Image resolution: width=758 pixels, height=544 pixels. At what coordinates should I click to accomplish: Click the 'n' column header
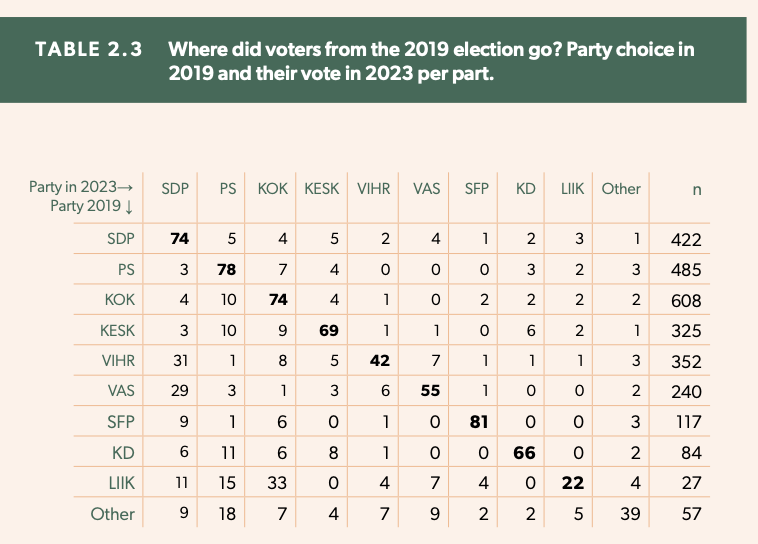697,190
